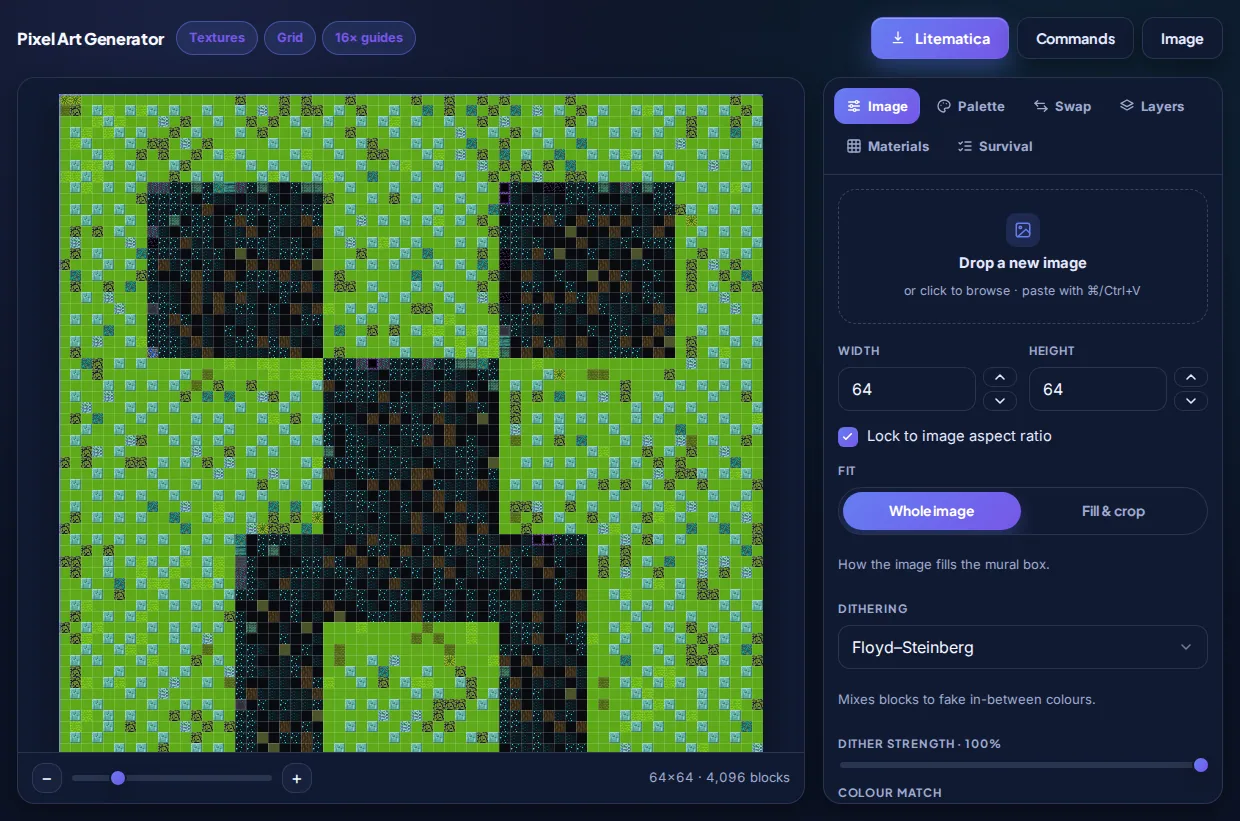
Task: Click the 64×64 · 4,096 blocks readout
Action: tap(719, 777)
